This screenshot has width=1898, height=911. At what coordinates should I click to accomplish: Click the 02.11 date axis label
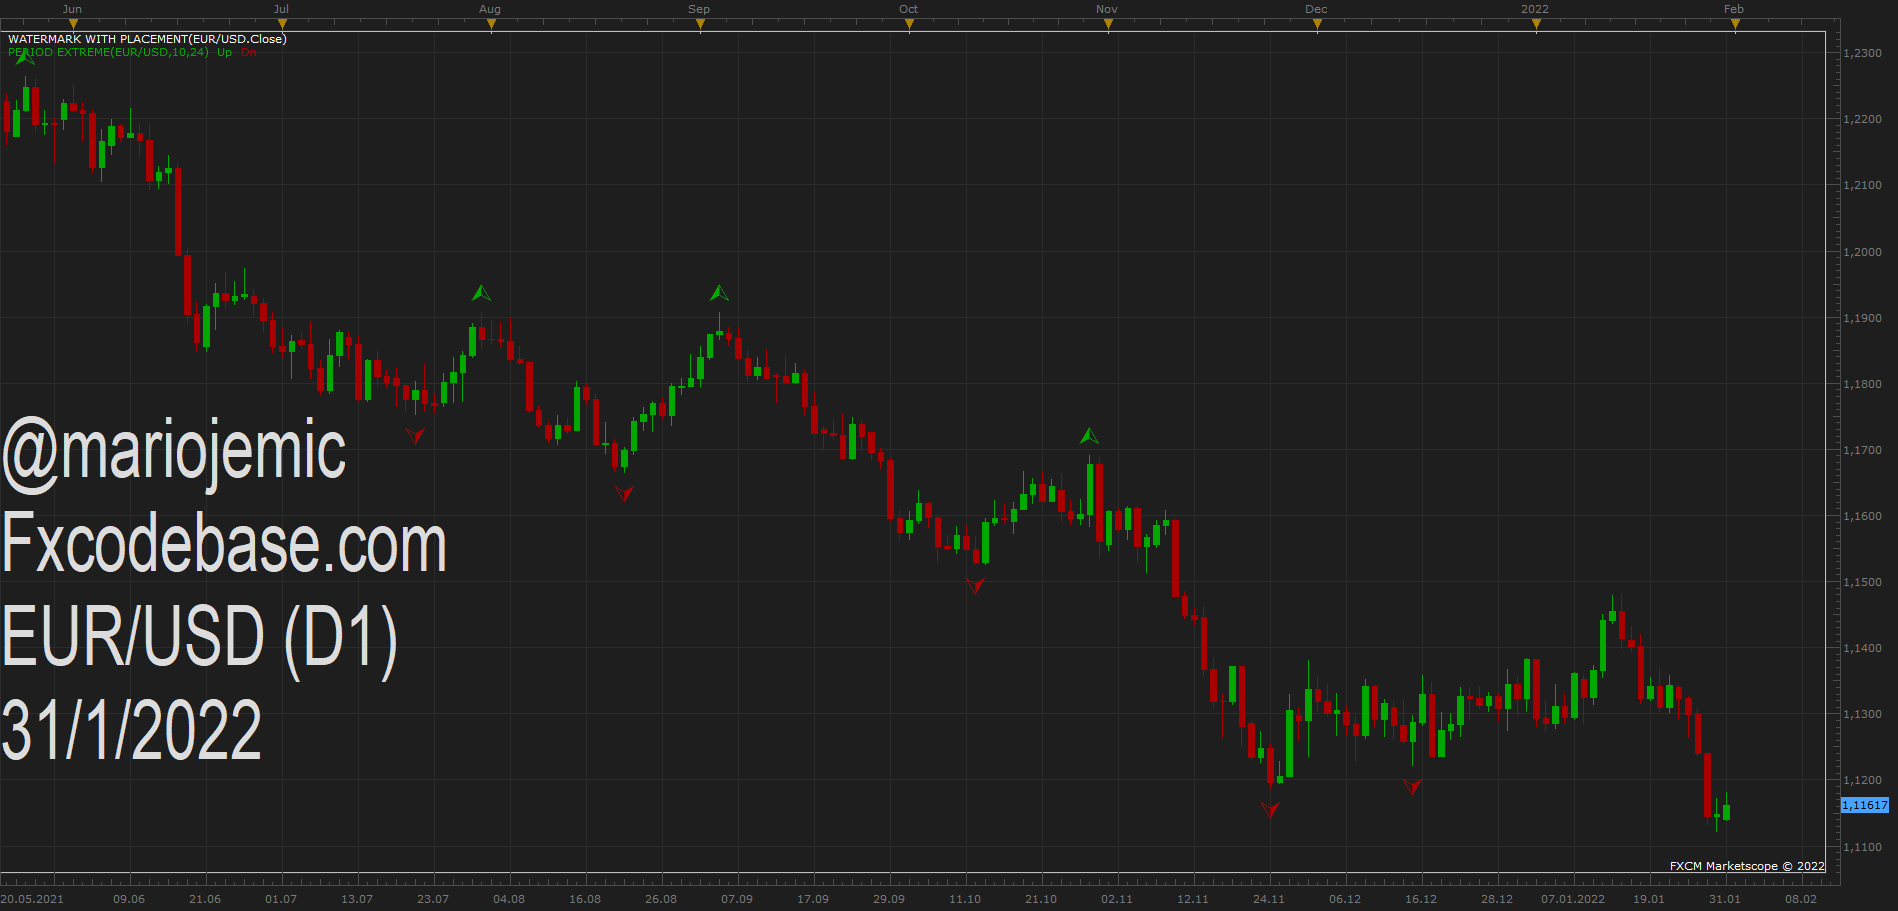point(1117,899)
